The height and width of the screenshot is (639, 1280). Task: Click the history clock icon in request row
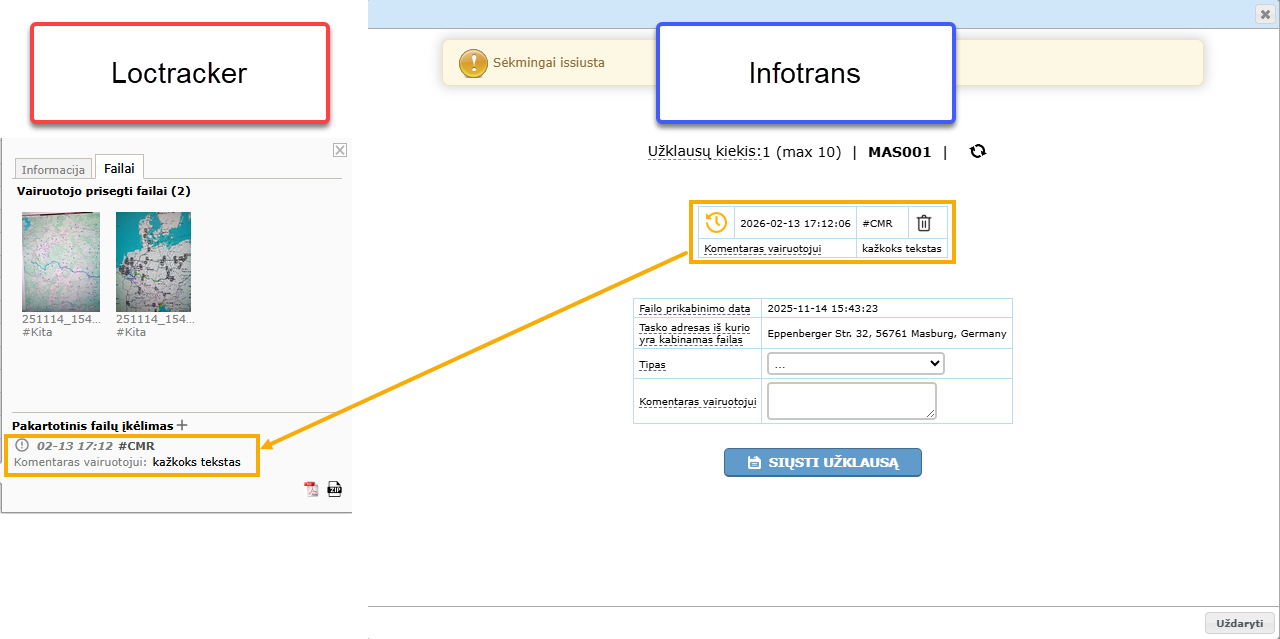pos(716,222)
